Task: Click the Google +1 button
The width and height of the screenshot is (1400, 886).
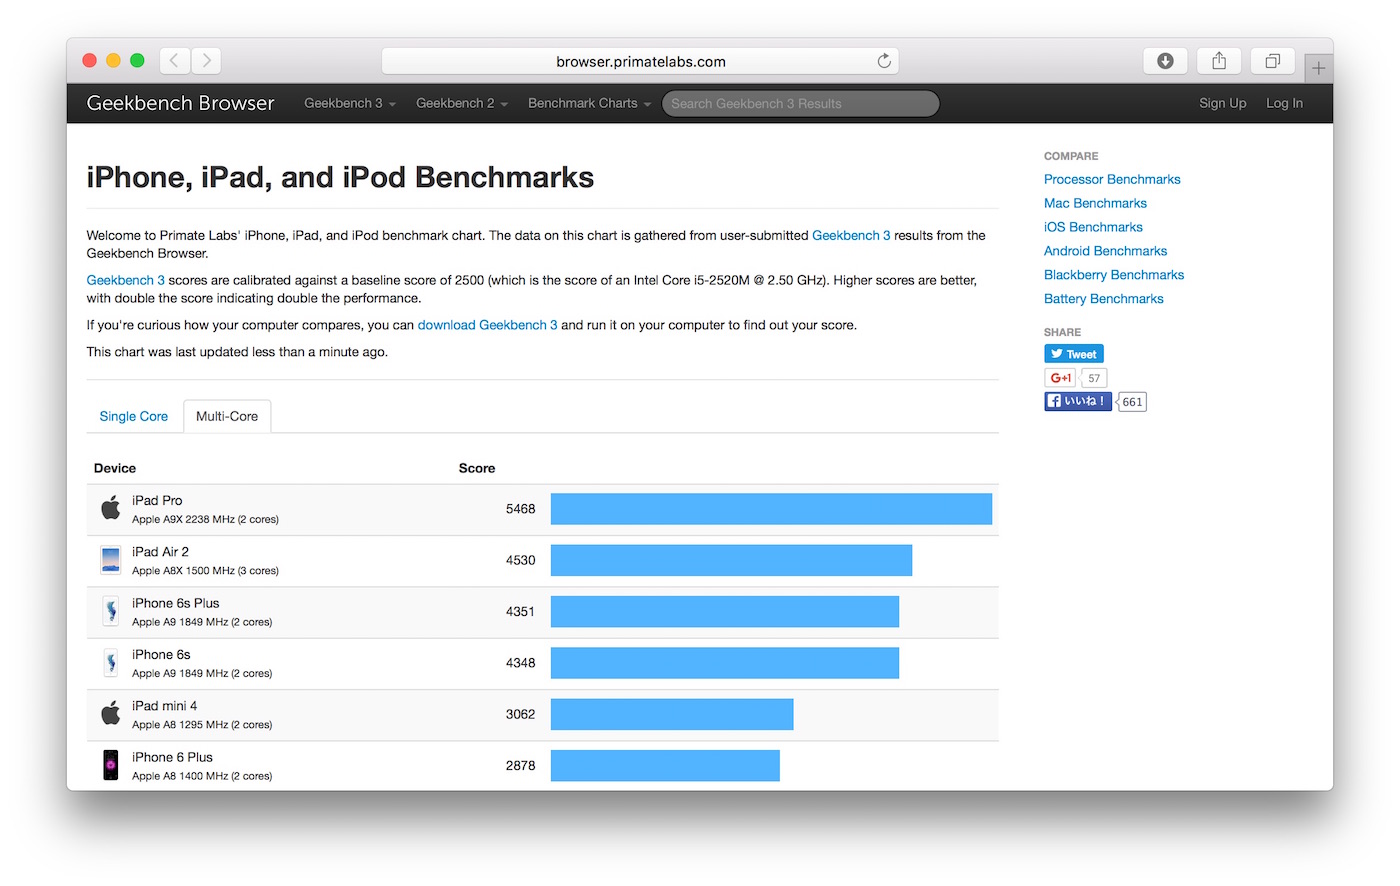Action: 1060,378
